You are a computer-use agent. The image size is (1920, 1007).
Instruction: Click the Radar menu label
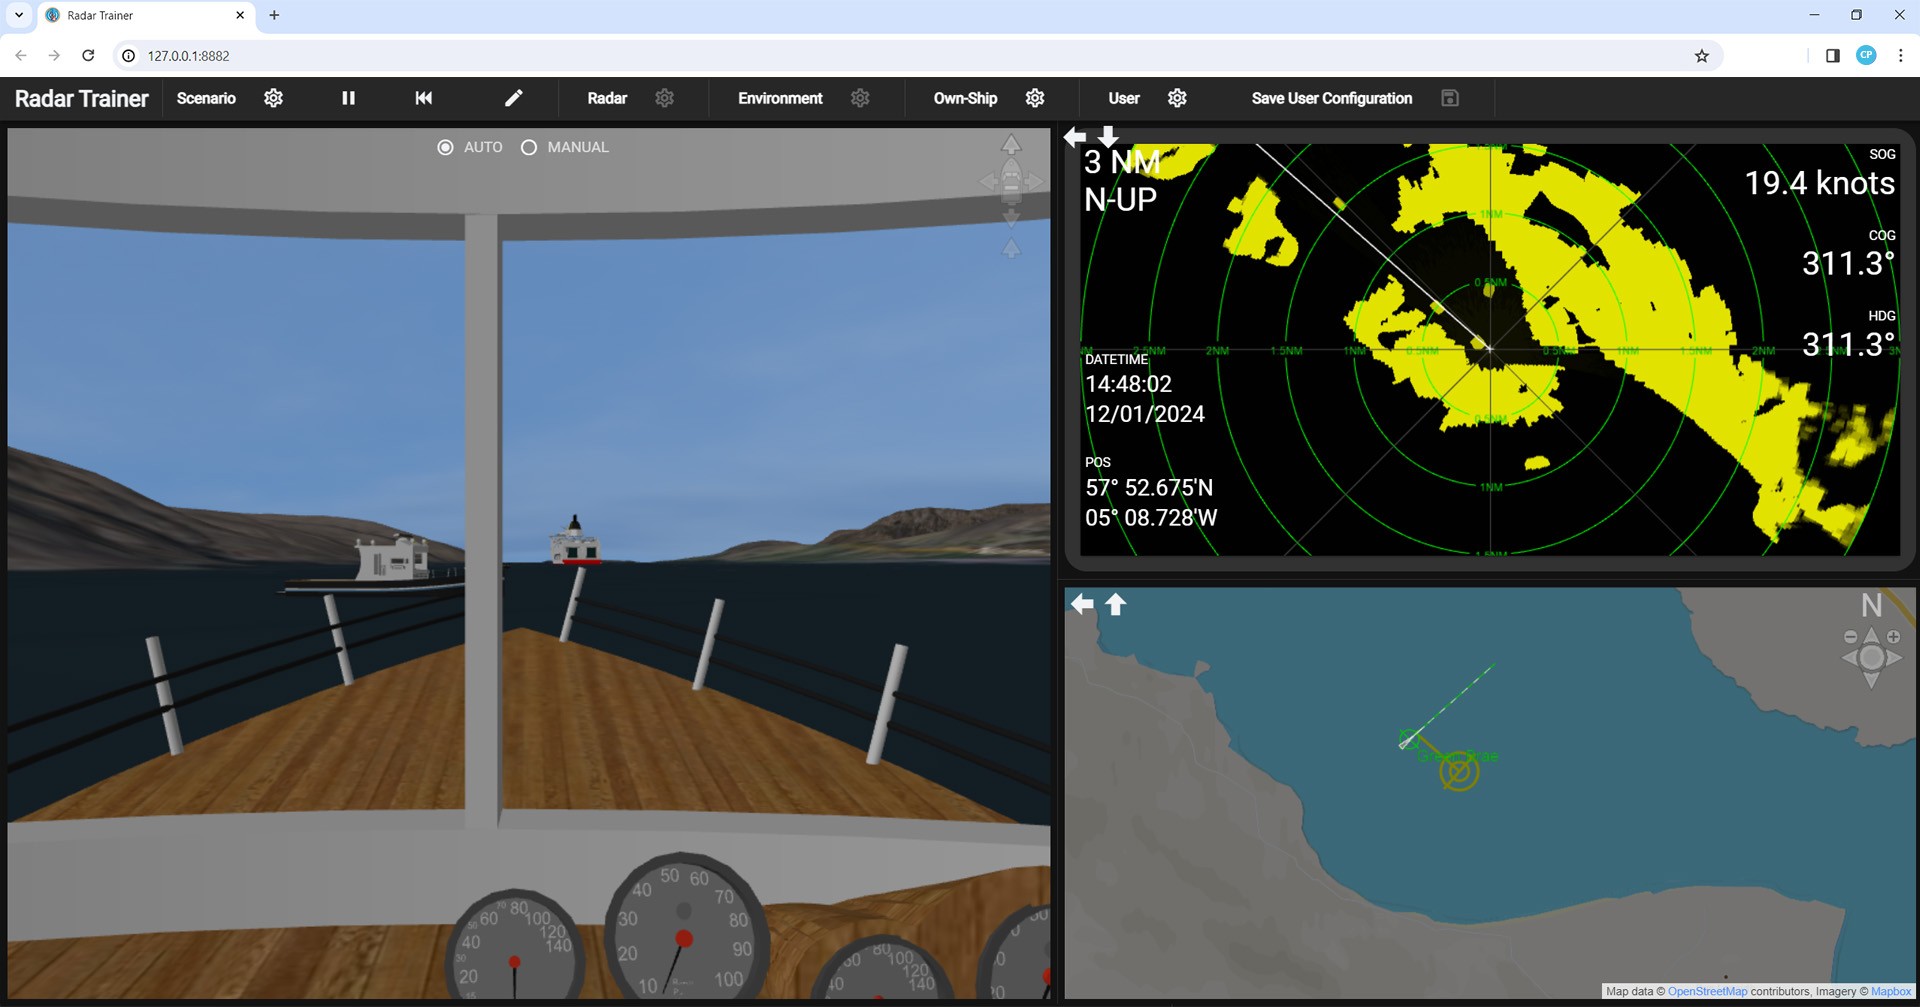[607, 98]
